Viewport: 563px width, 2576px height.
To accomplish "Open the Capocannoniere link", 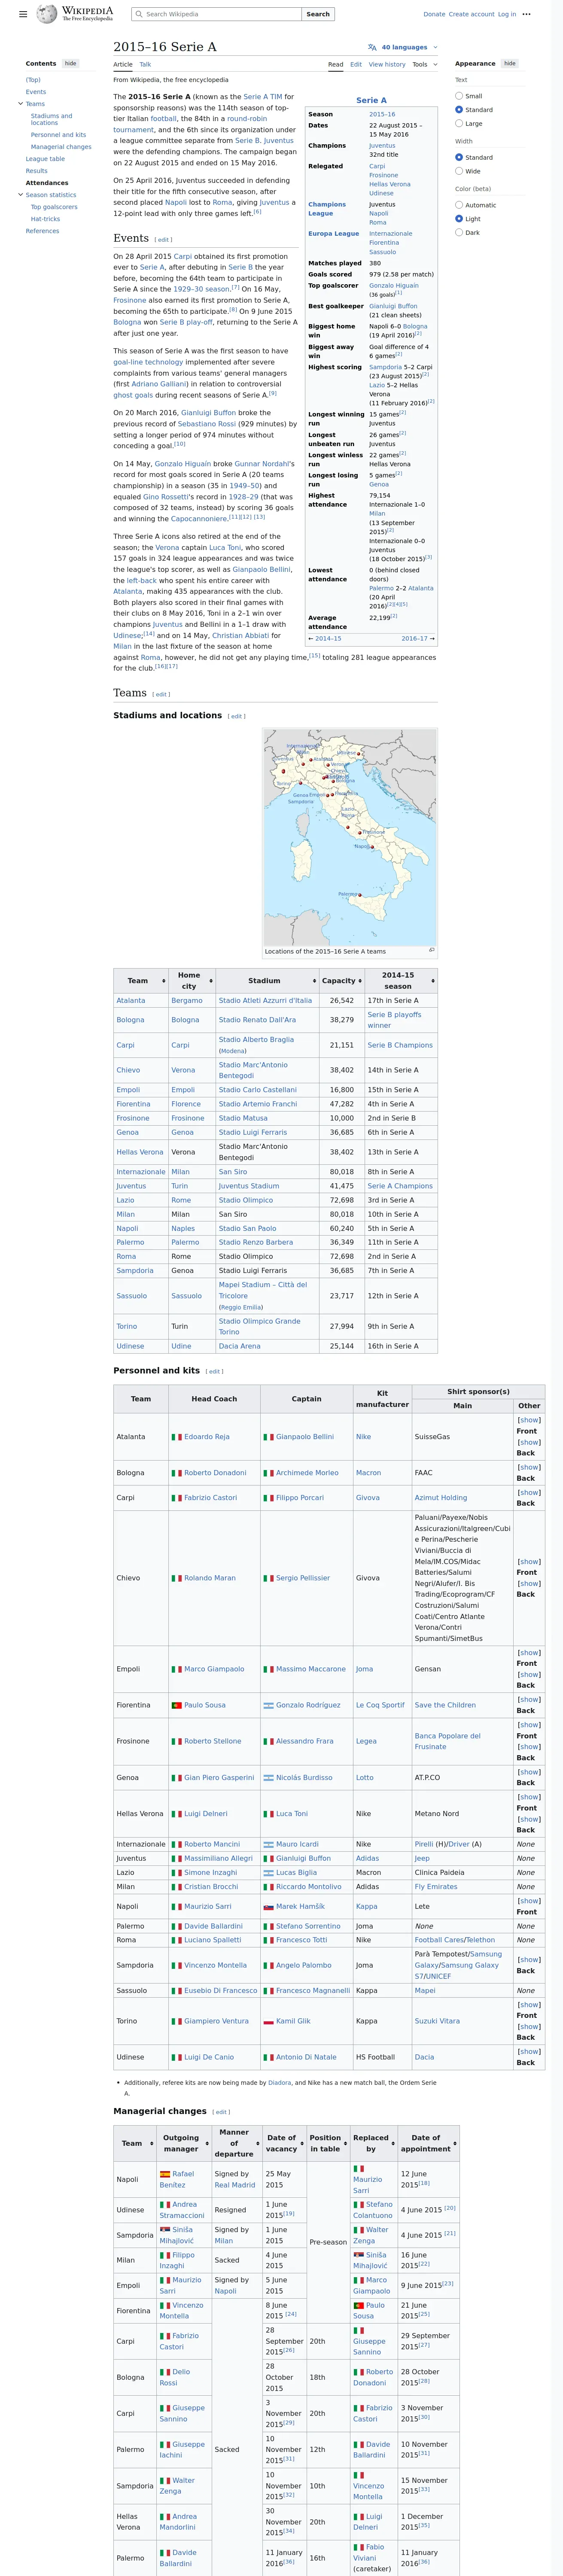I will click(x=199, y=518).
